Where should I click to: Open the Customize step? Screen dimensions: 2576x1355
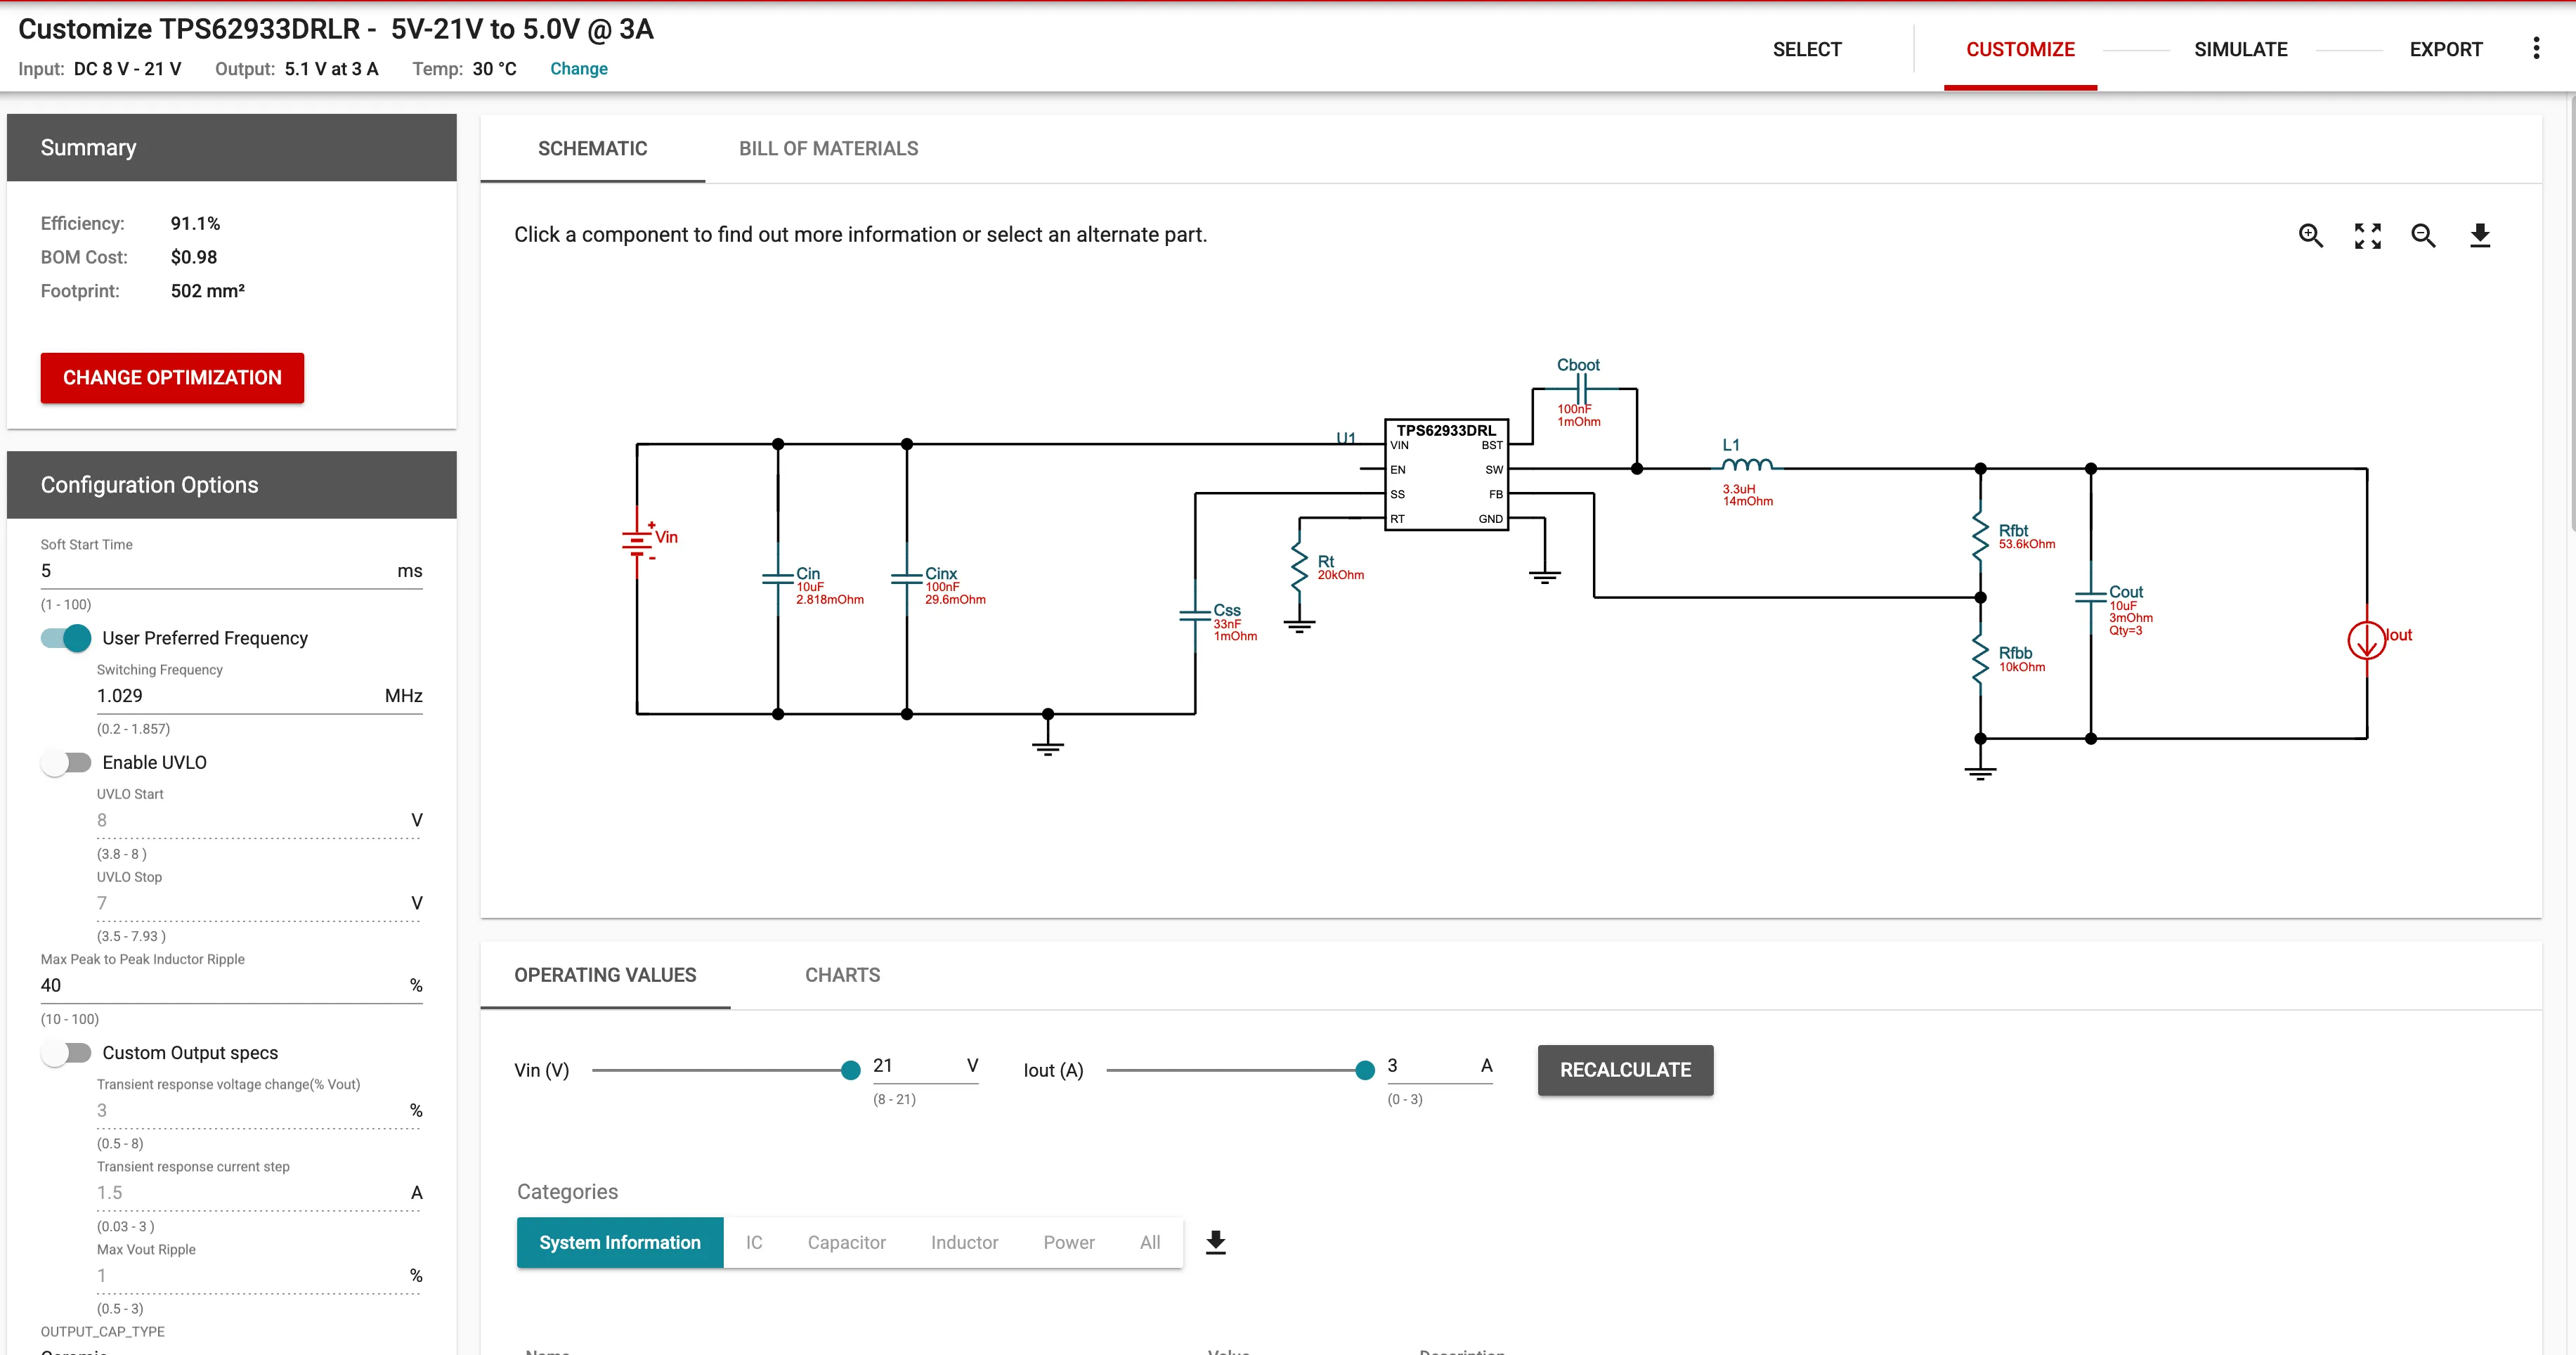coord(2020,49)
